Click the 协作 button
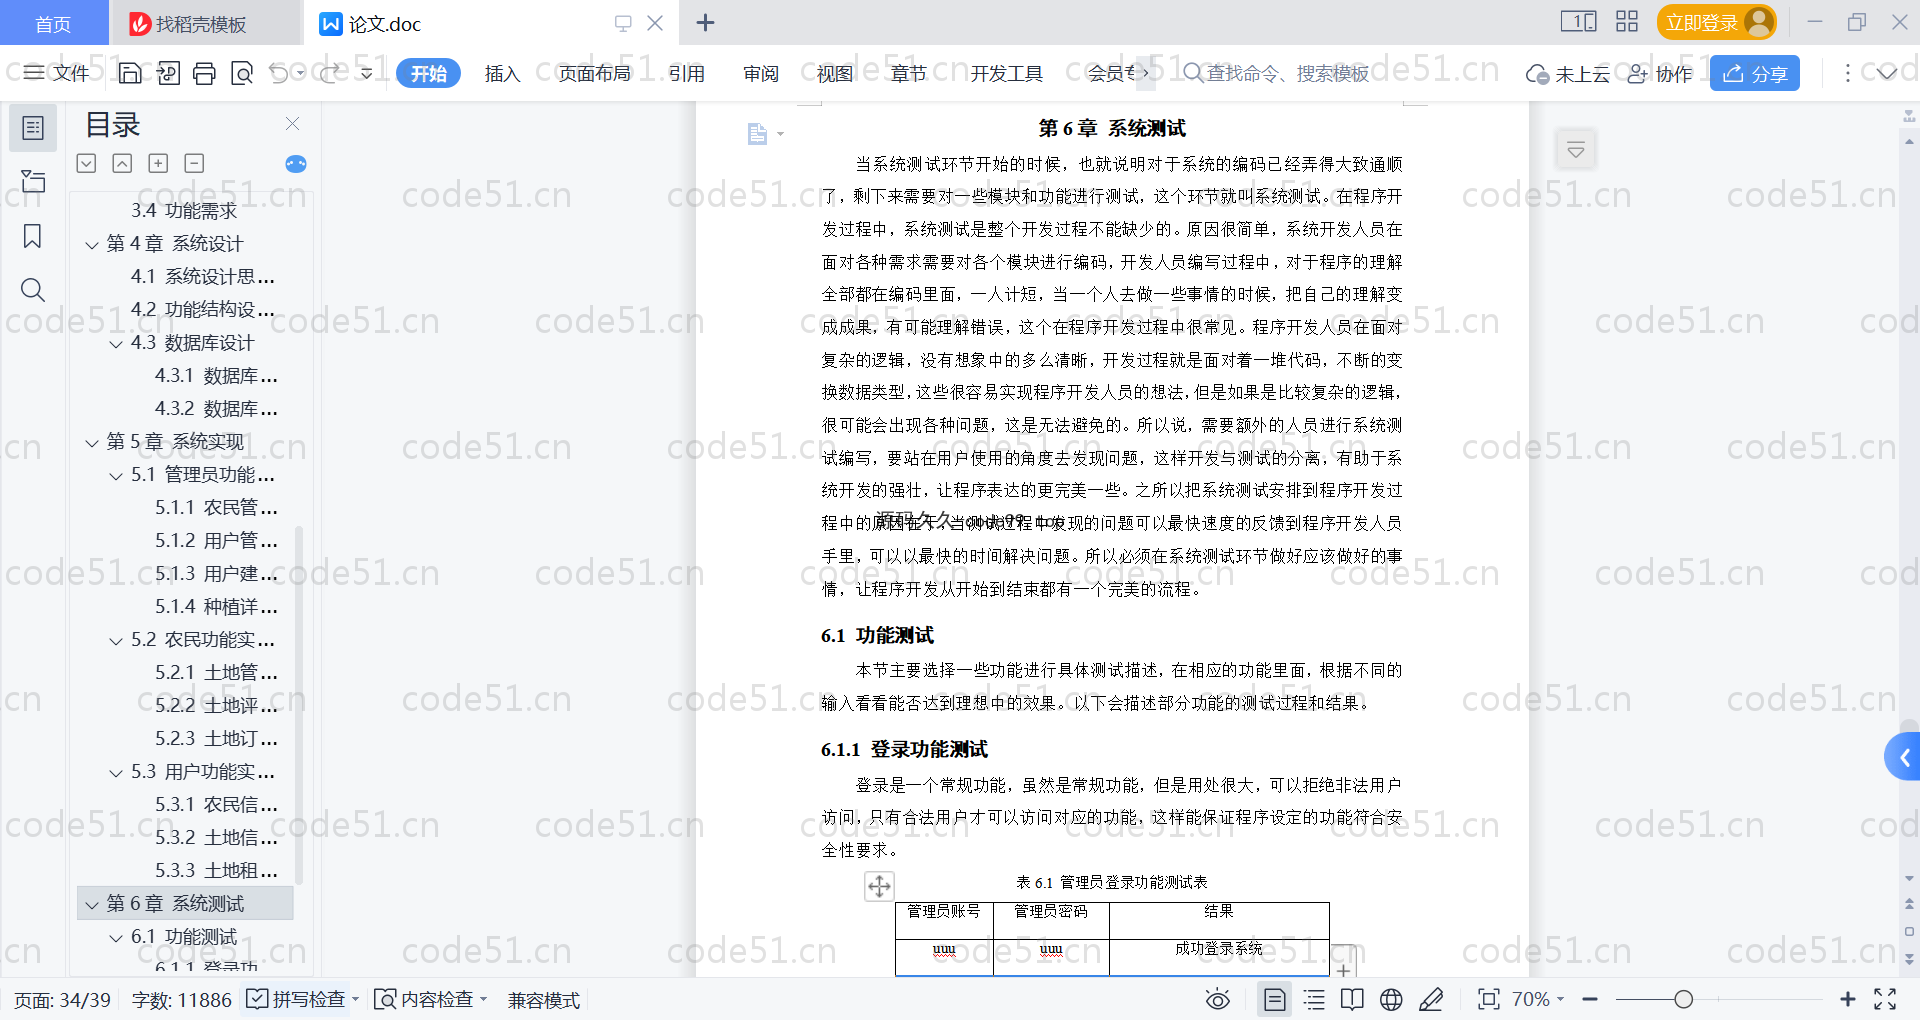Image resolution: width=1920 pixels, height=1020 pixels. (1660, 73)
